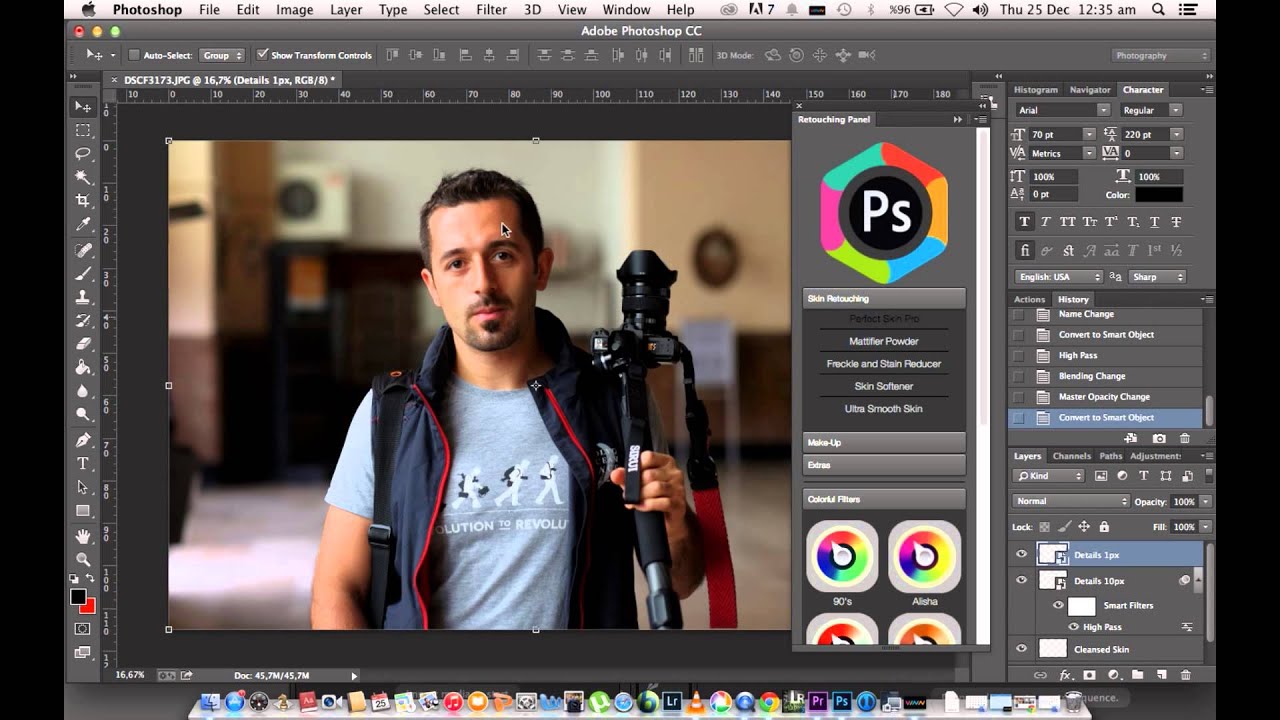
Task: Select the Eyedropper tool
Action: 83,224
